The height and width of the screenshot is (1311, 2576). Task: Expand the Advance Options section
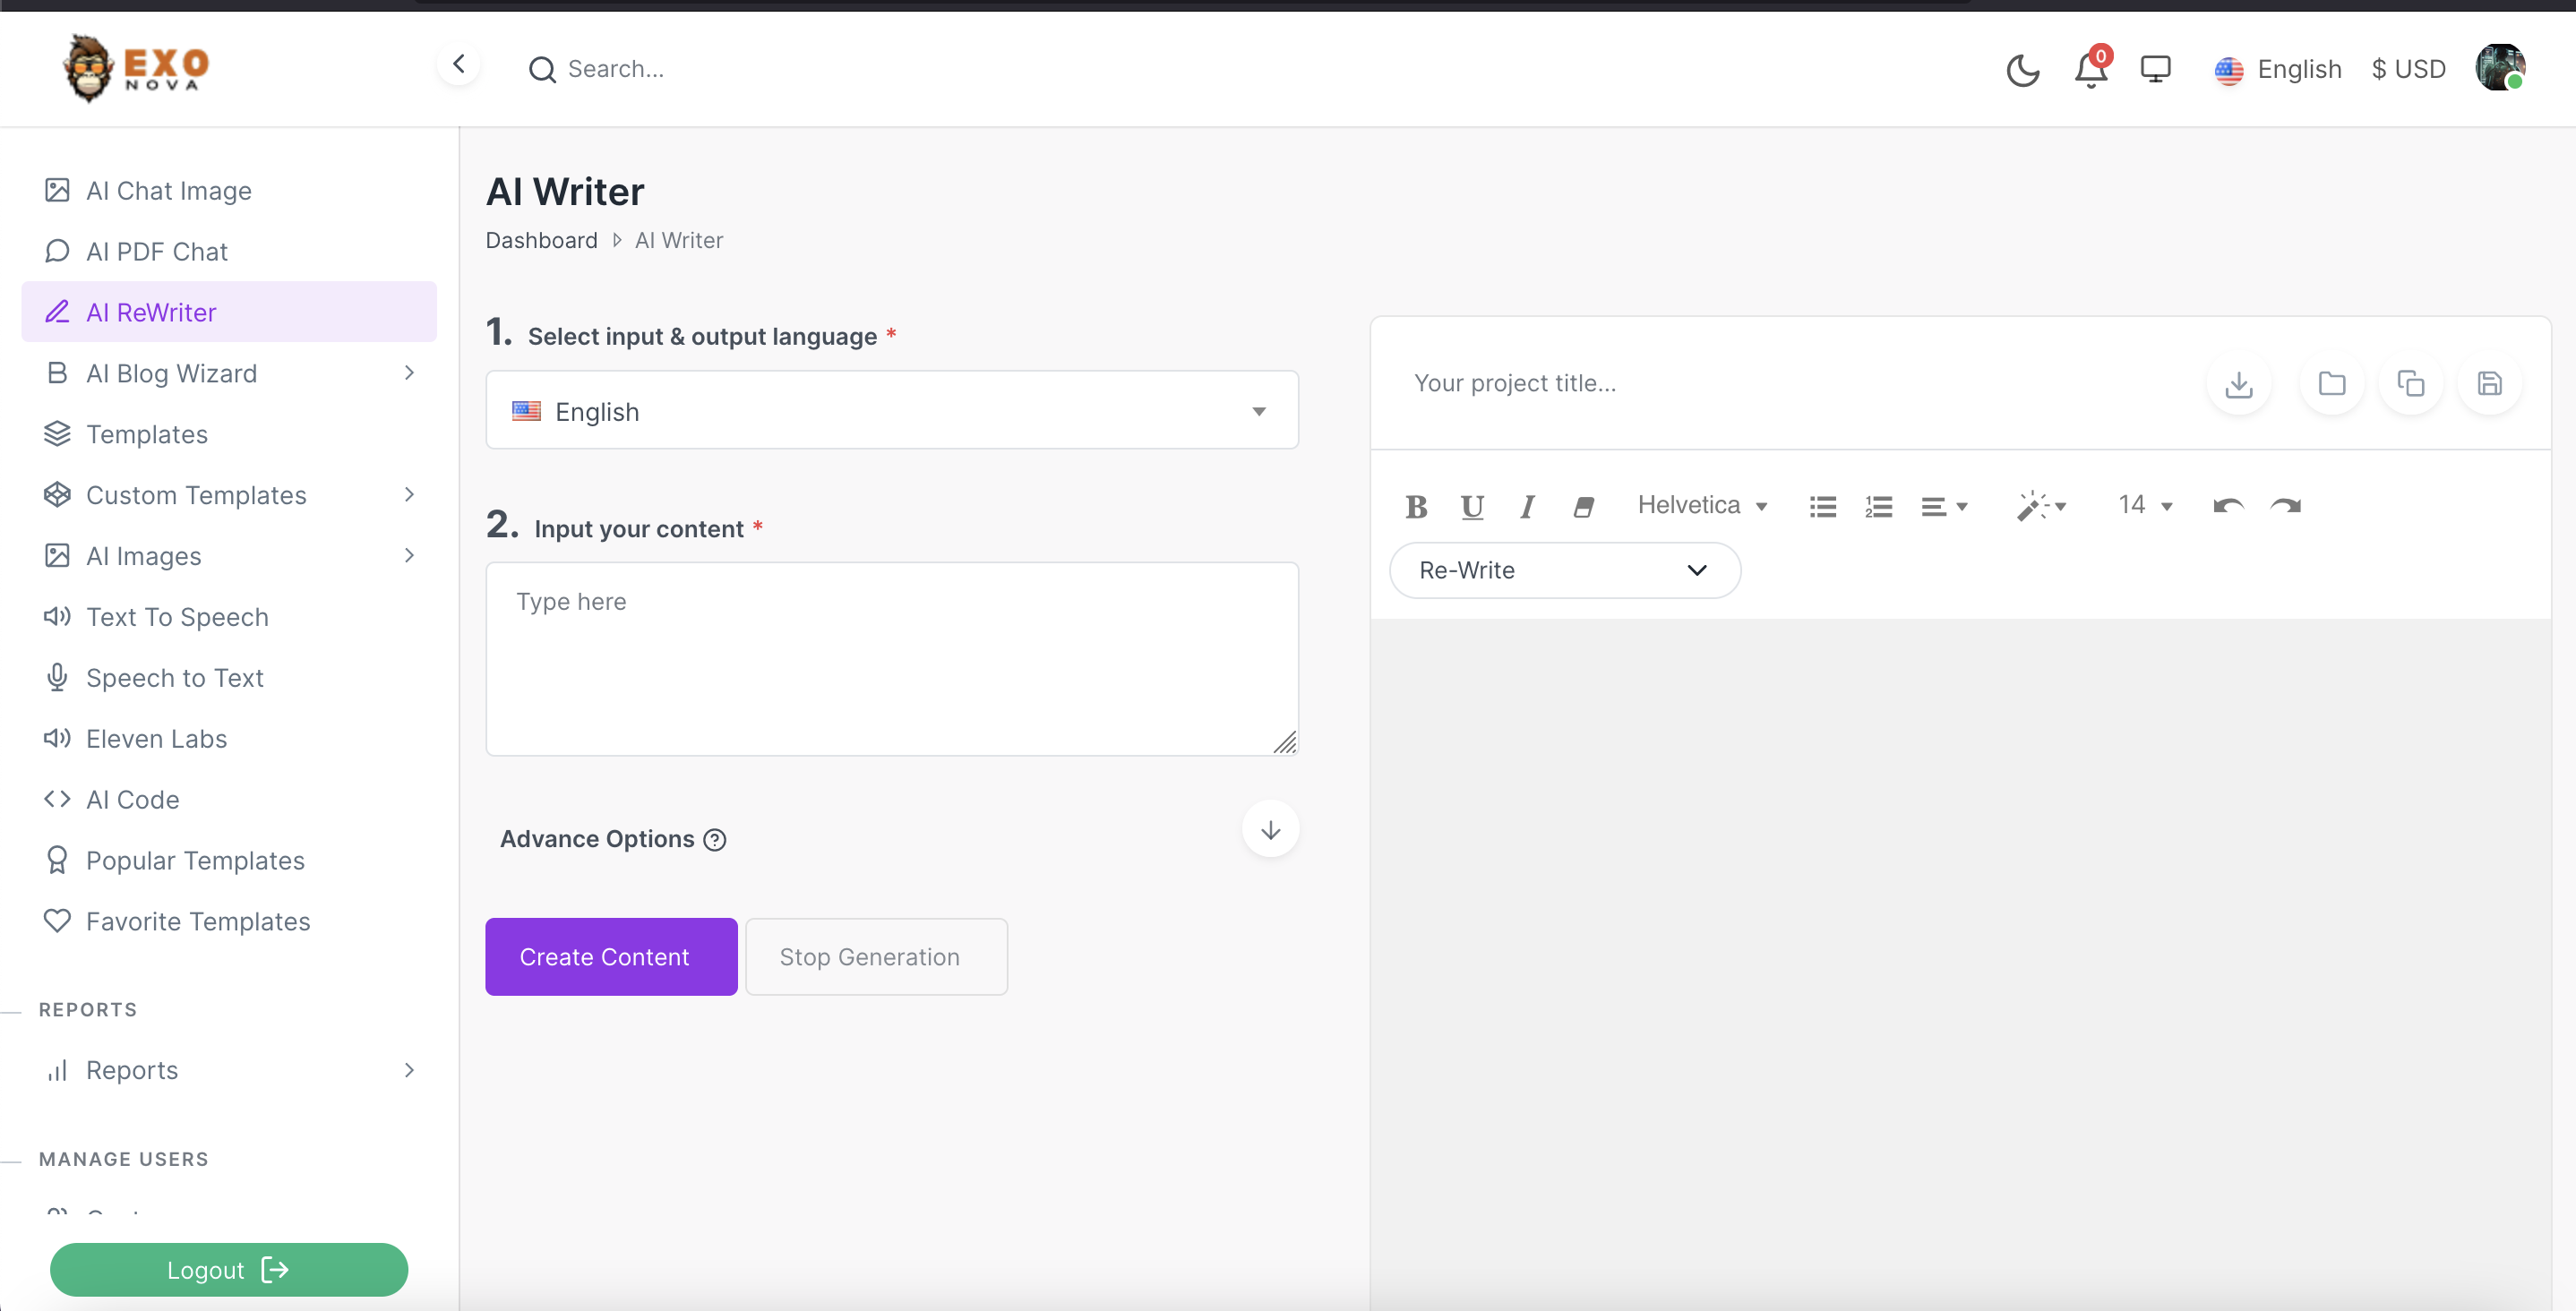click(x=1270, y=830)
